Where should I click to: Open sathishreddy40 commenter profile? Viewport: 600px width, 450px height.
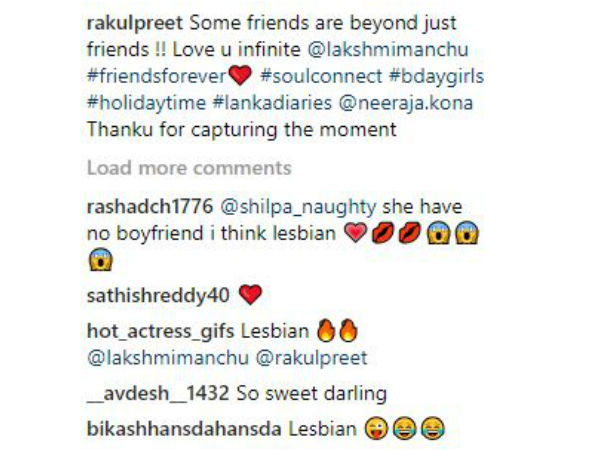(158, 297)
